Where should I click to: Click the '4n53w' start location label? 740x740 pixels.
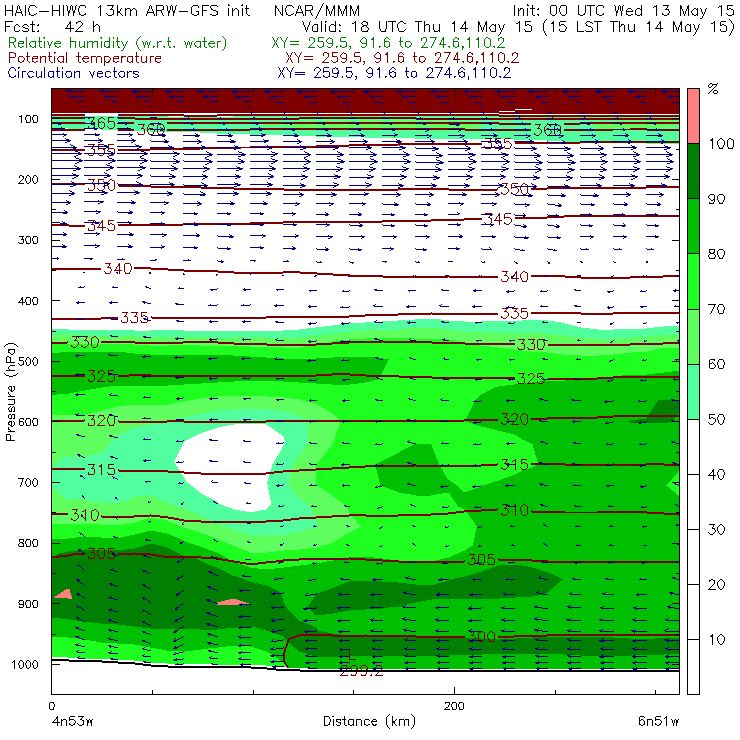click(x=72, y=722)
